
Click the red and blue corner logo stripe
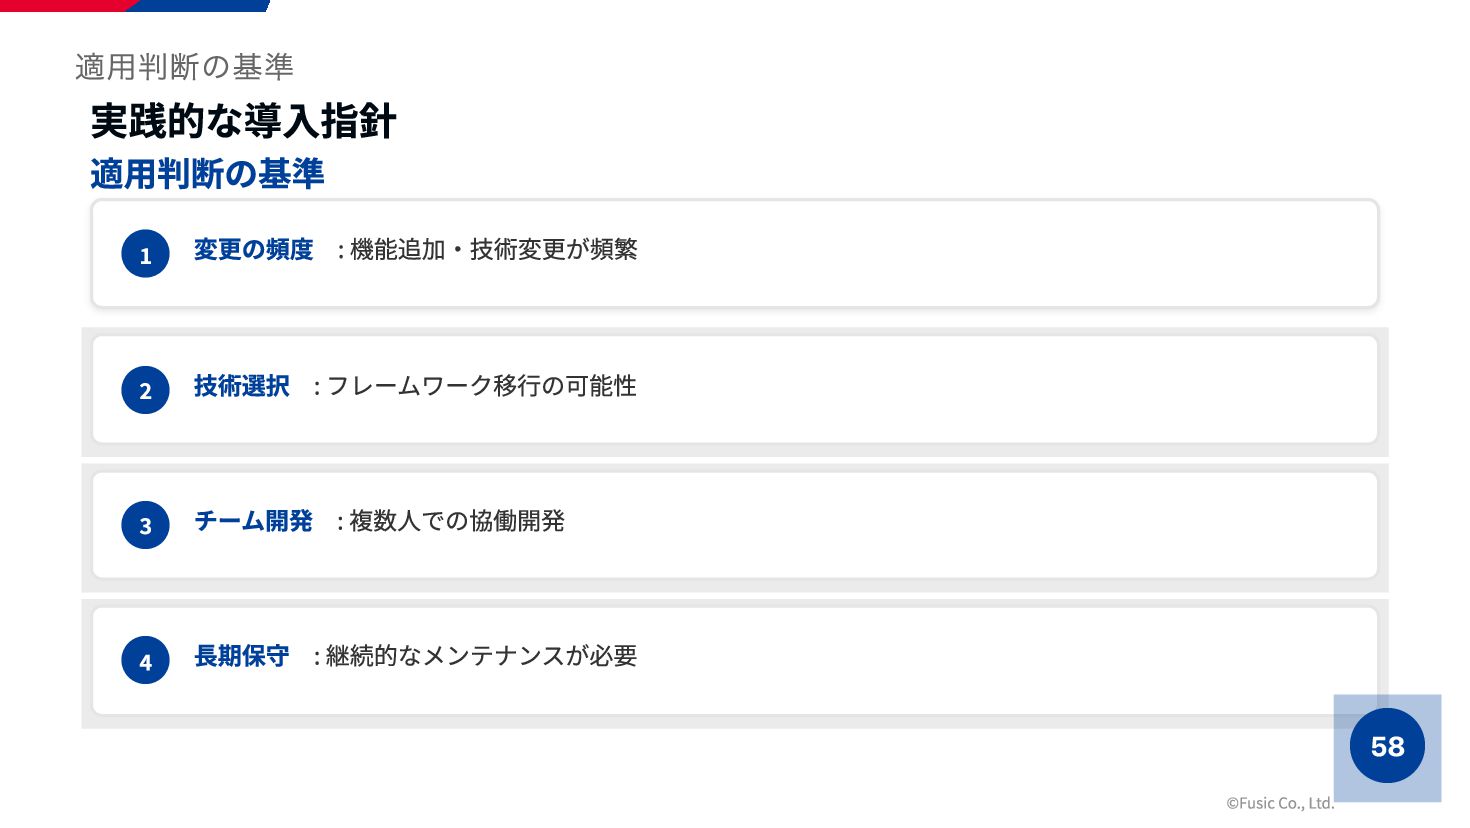135,5
